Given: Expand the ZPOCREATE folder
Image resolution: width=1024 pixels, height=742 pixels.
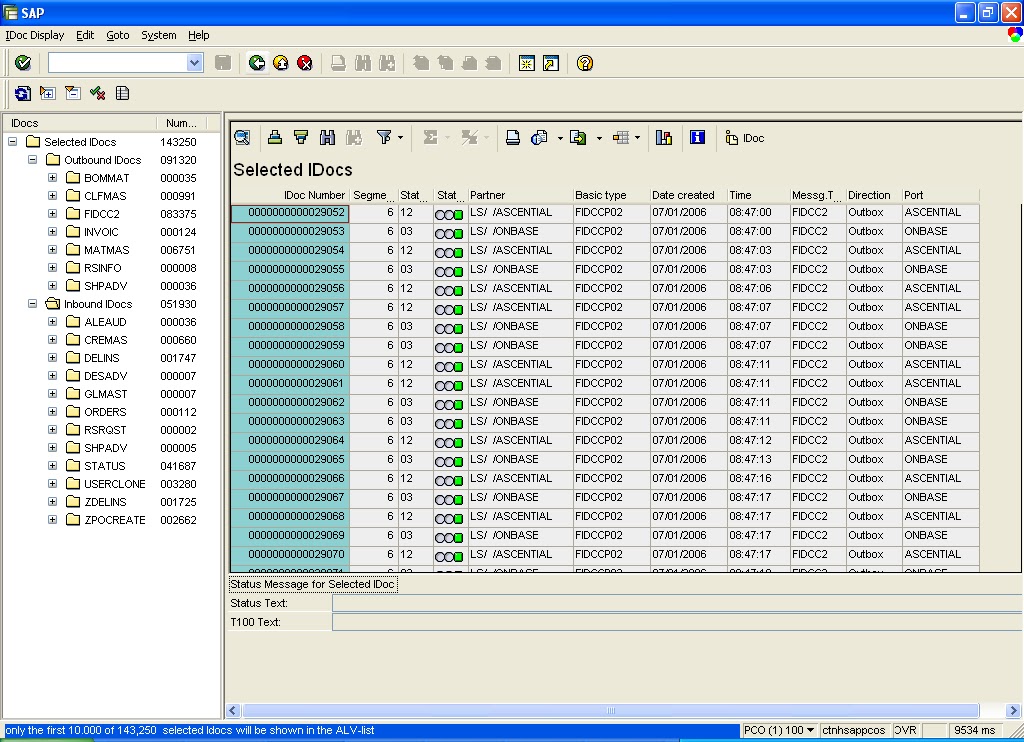Looking at the screenshot, I should pyautogui.click(x=52, y=519).
